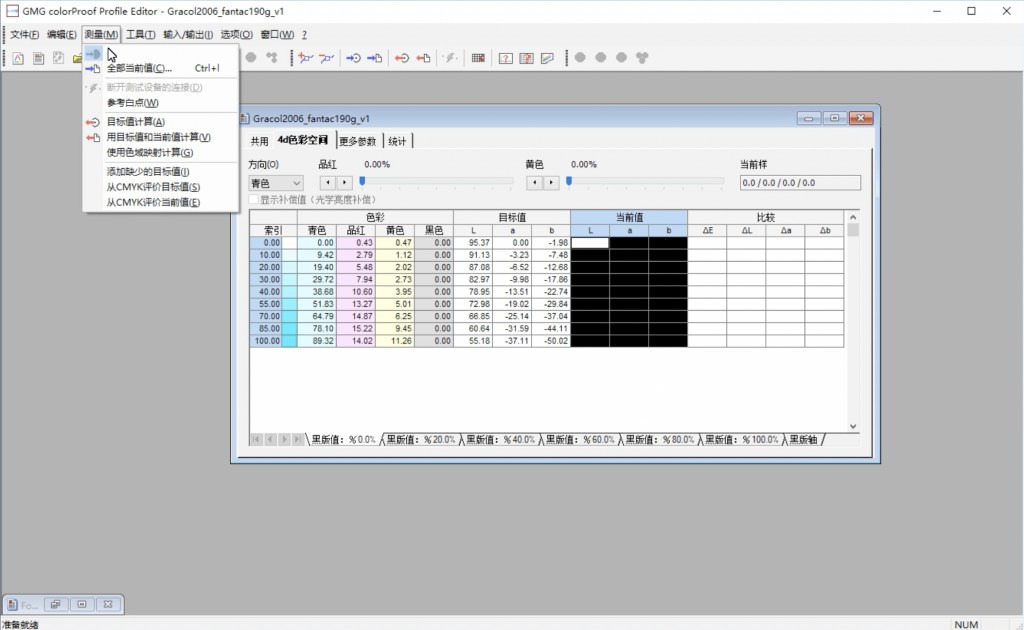
Task: Click the document icon of minimized Fo... window
Action: (12, 605)
